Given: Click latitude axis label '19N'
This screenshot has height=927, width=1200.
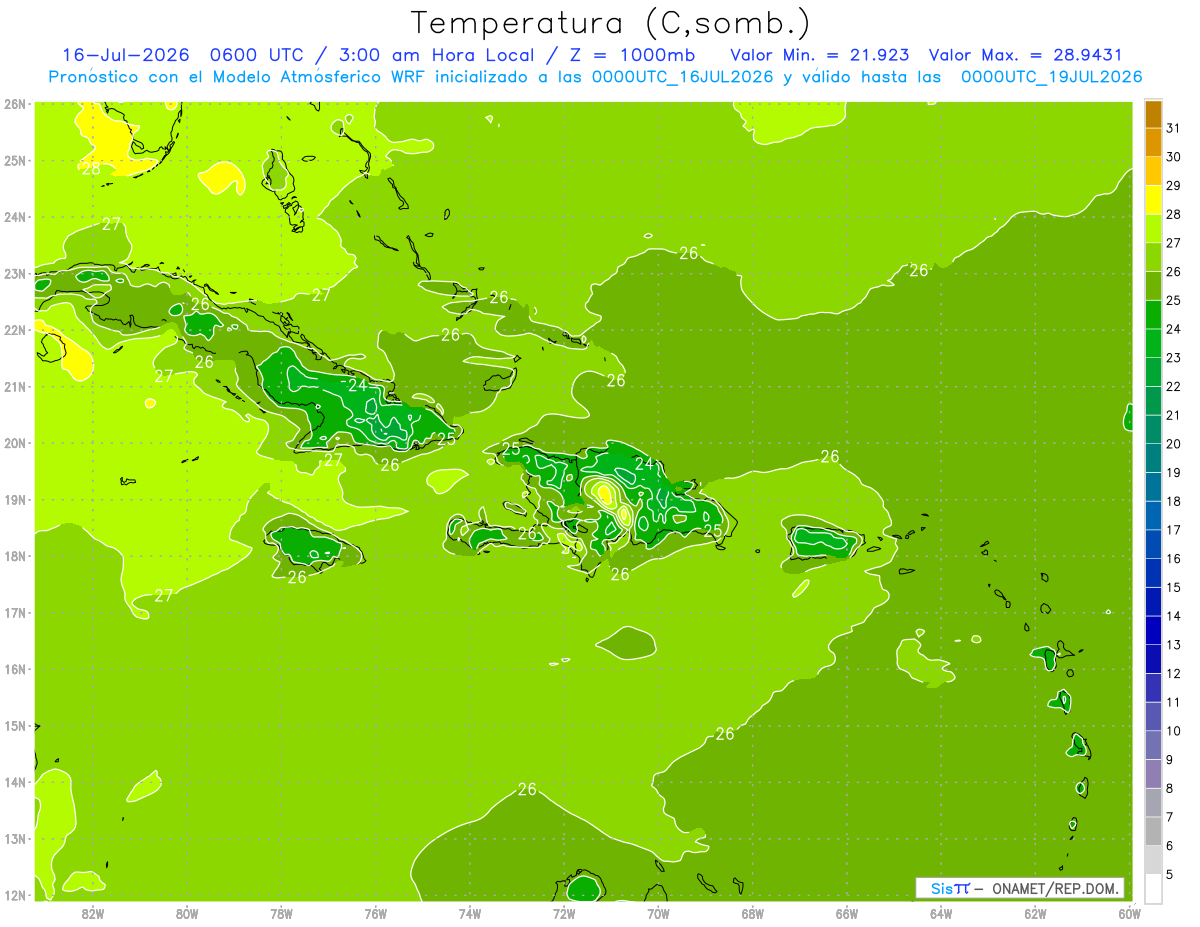Looking at the screenshot, I should coord(14,499).
